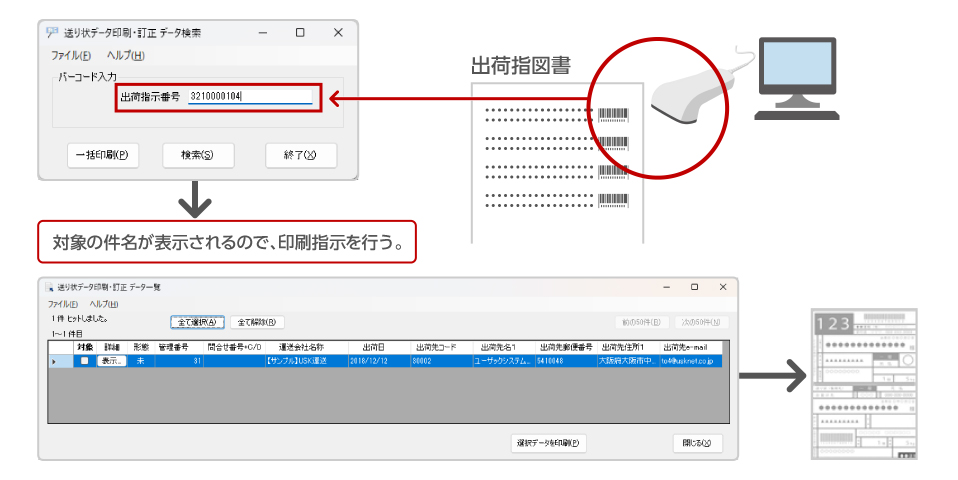
Task: Maximize the データ検索 search window
Action: 300,32
